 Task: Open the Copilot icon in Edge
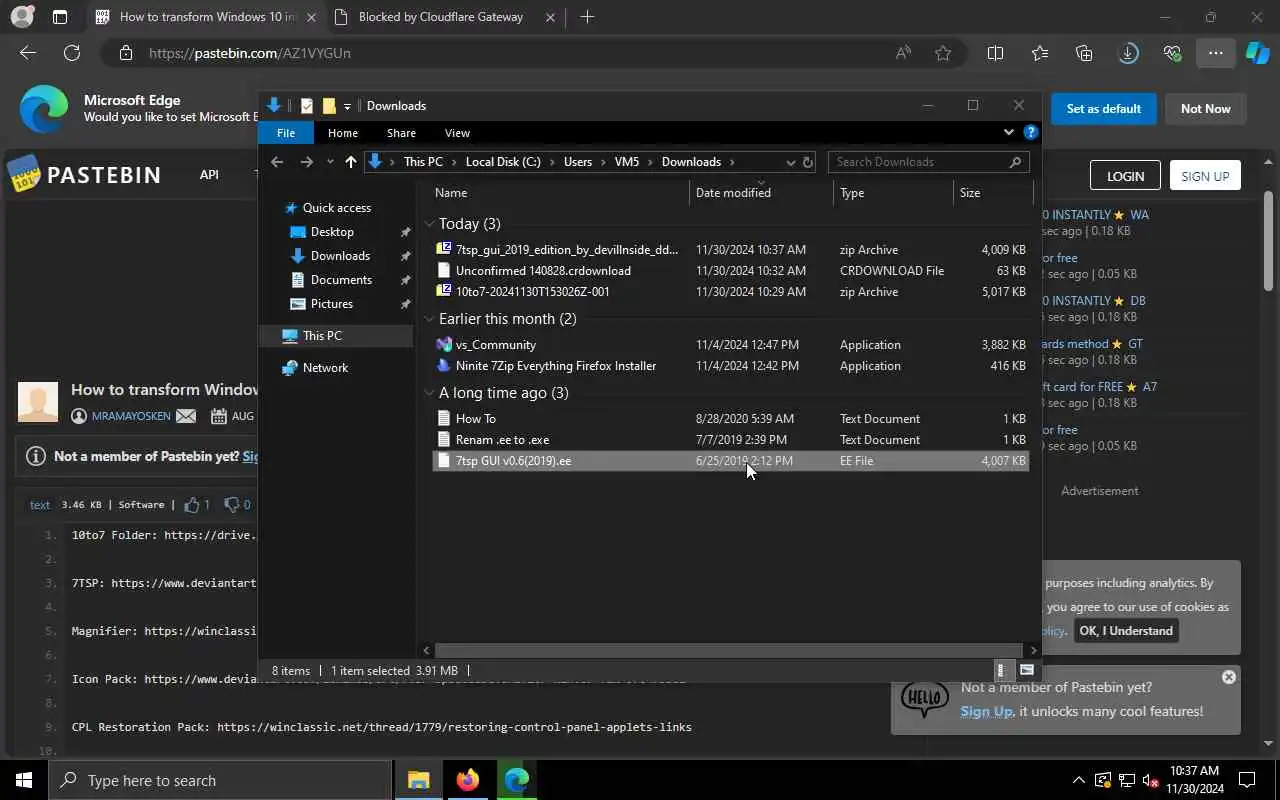click(1257, 53)
